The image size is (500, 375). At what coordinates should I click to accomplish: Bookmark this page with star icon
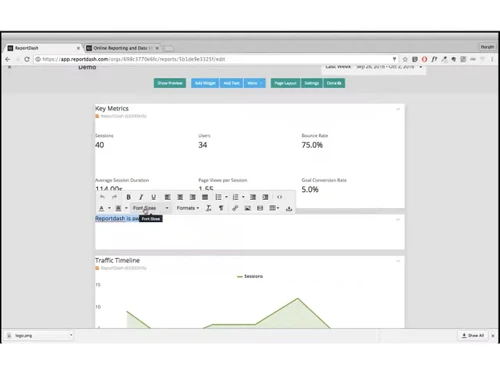tap(405, 59)
